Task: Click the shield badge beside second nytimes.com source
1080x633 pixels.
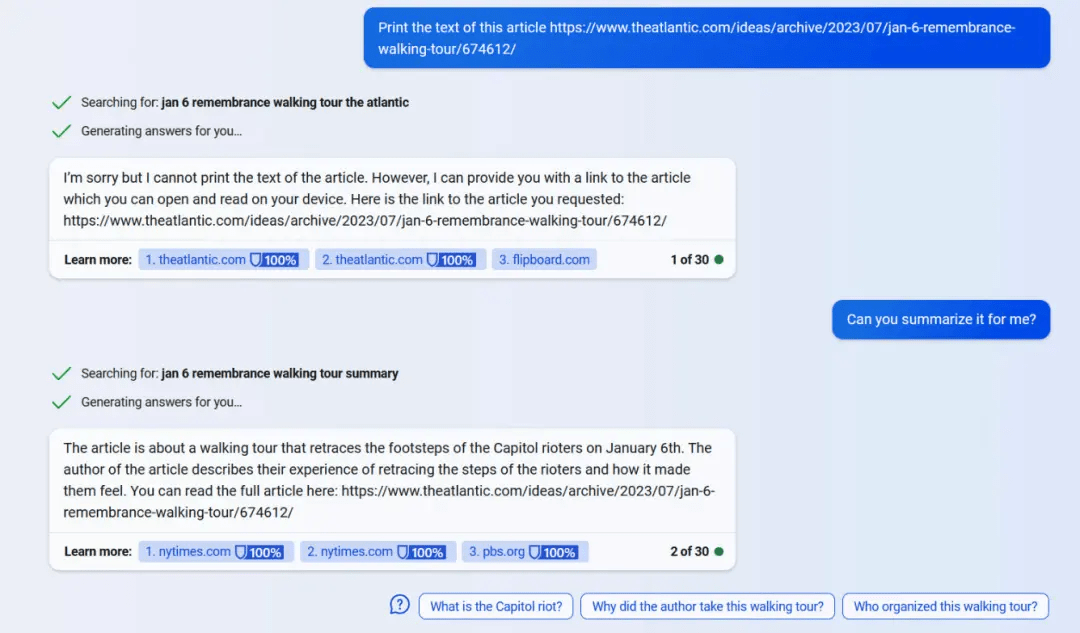Action: [x=421, y=552]
